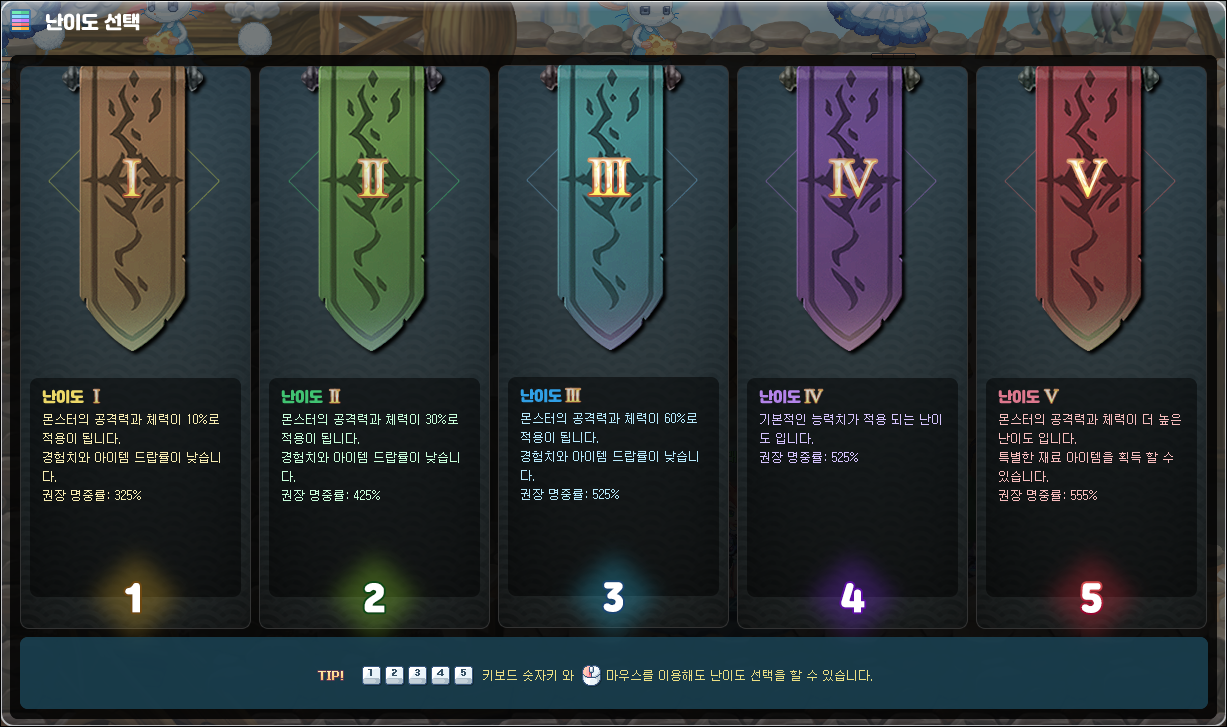1227x727 pixels.
Task: Click the keyboard key 5 icon in tip
Action: [x=463, y=675]
